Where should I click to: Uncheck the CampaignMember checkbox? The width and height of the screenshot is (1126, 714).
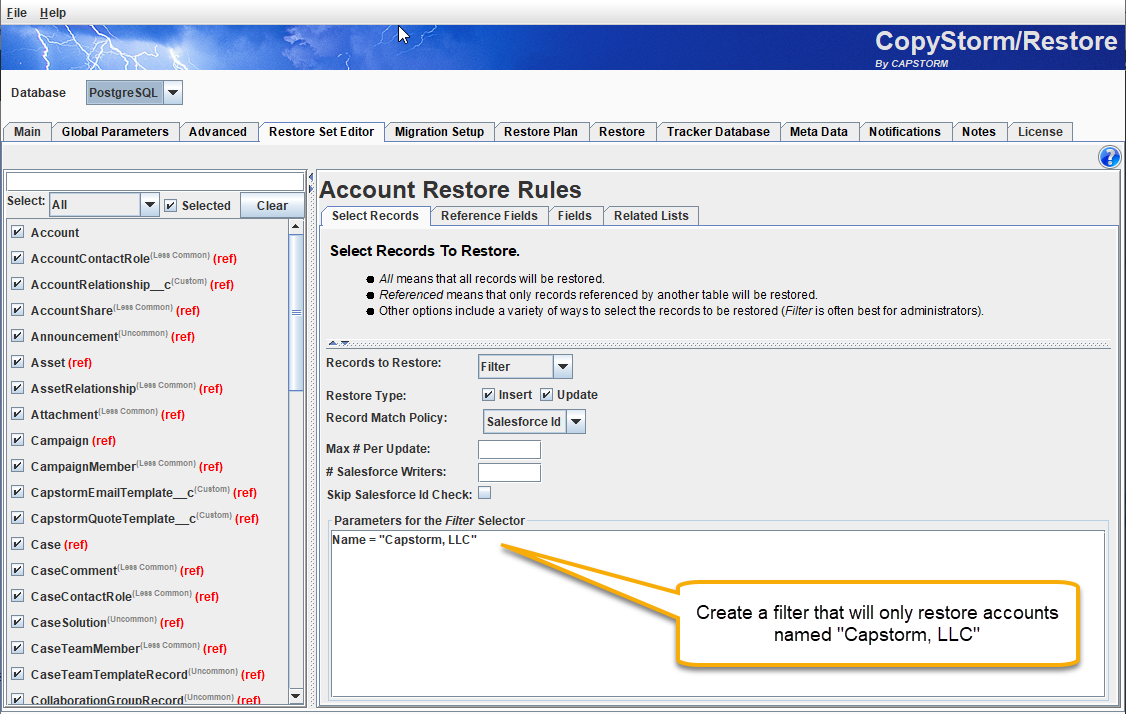18,465
